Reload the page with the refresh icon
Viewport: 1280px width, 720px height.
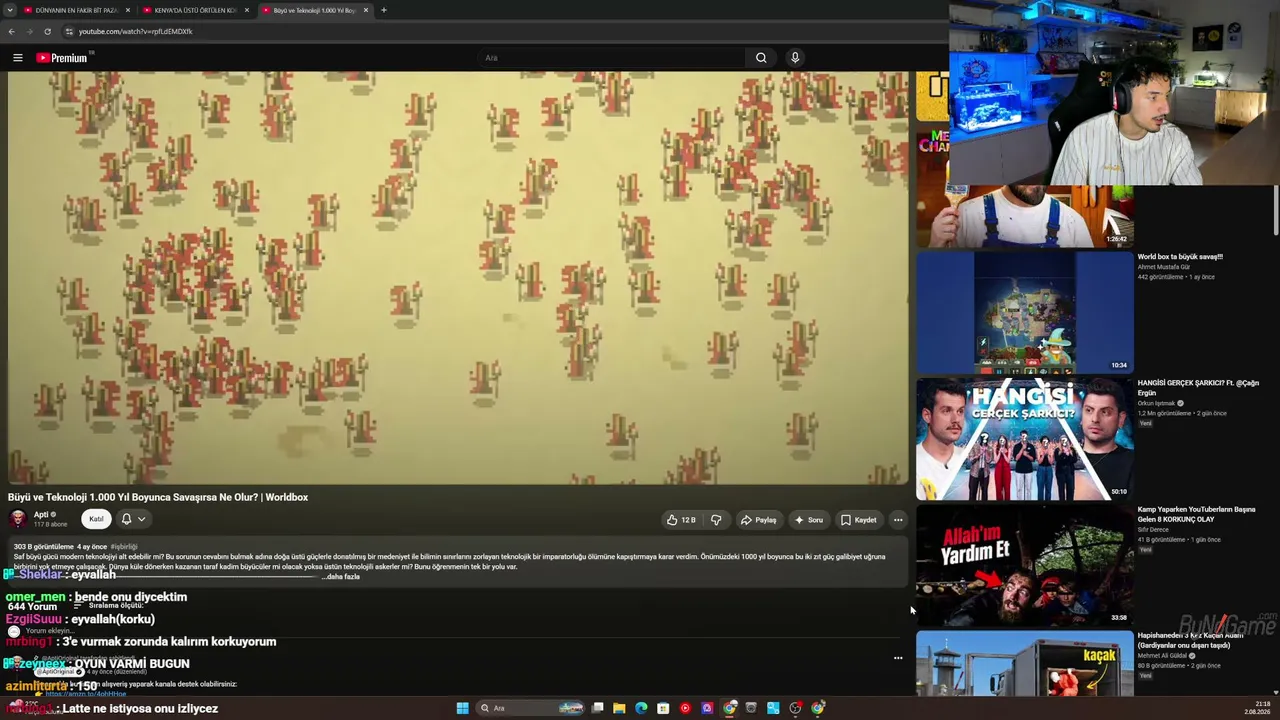47,31
